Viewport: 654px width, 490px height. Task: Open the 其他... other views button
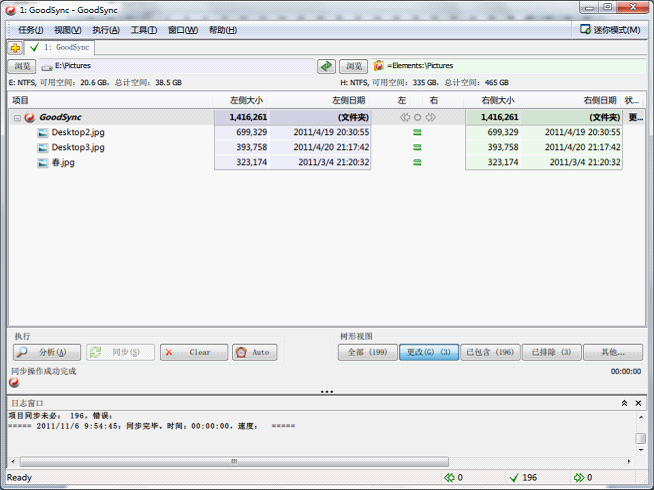tap(613, 352)
